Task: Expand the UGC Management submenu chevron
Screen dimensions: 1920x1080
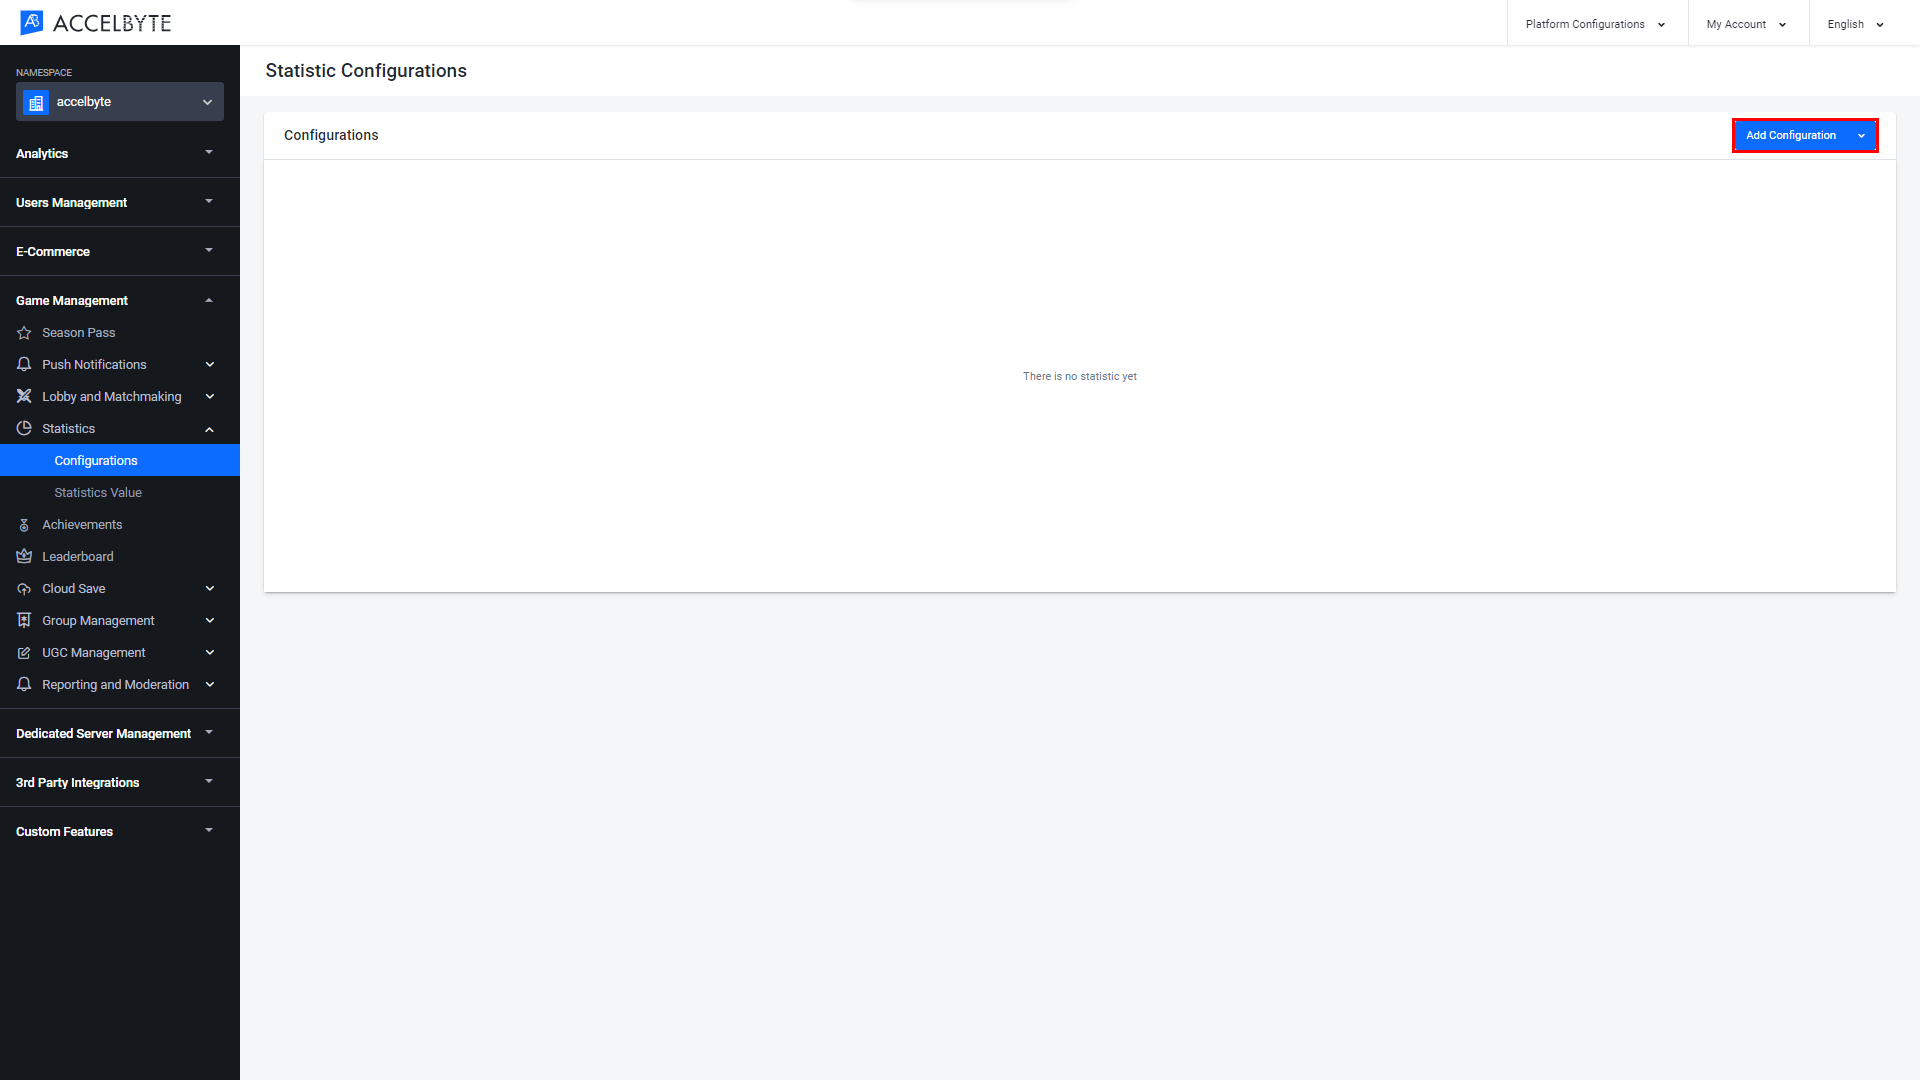Action: 210,653
